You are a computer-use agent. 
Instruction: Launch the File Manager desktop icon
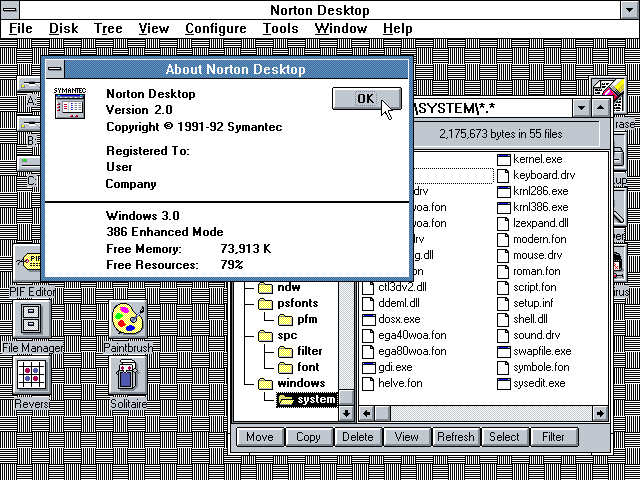point(32,318)
